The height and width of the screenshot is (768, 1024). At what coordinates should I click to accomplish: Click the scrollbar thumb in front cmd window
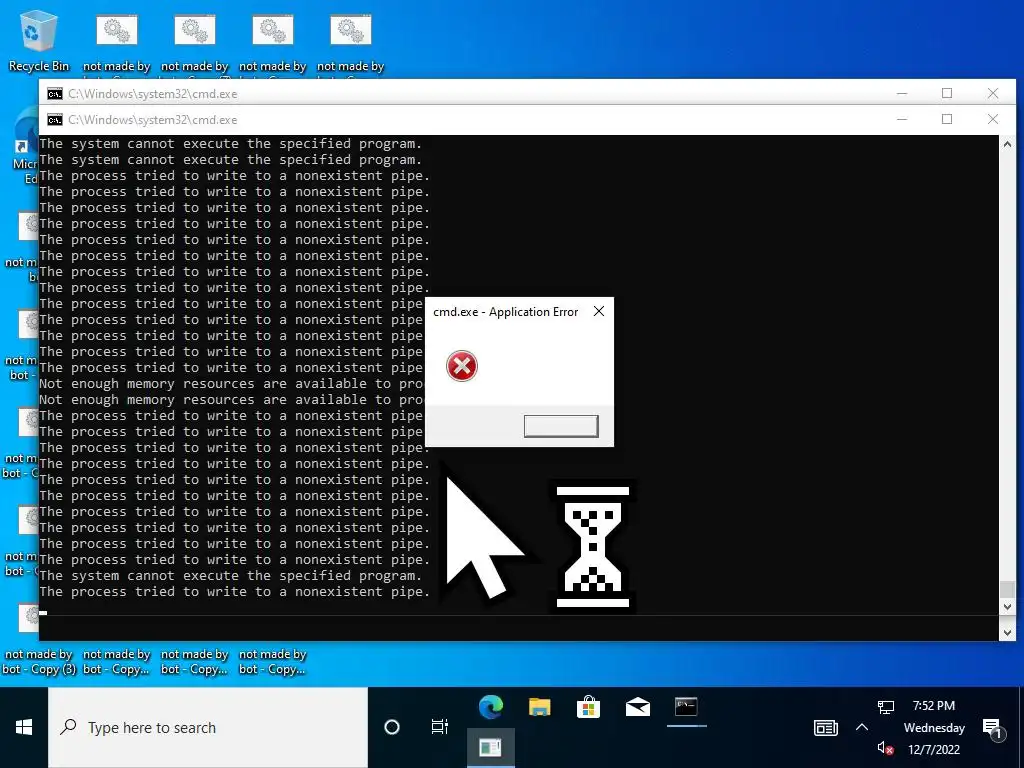point(1007,589)
